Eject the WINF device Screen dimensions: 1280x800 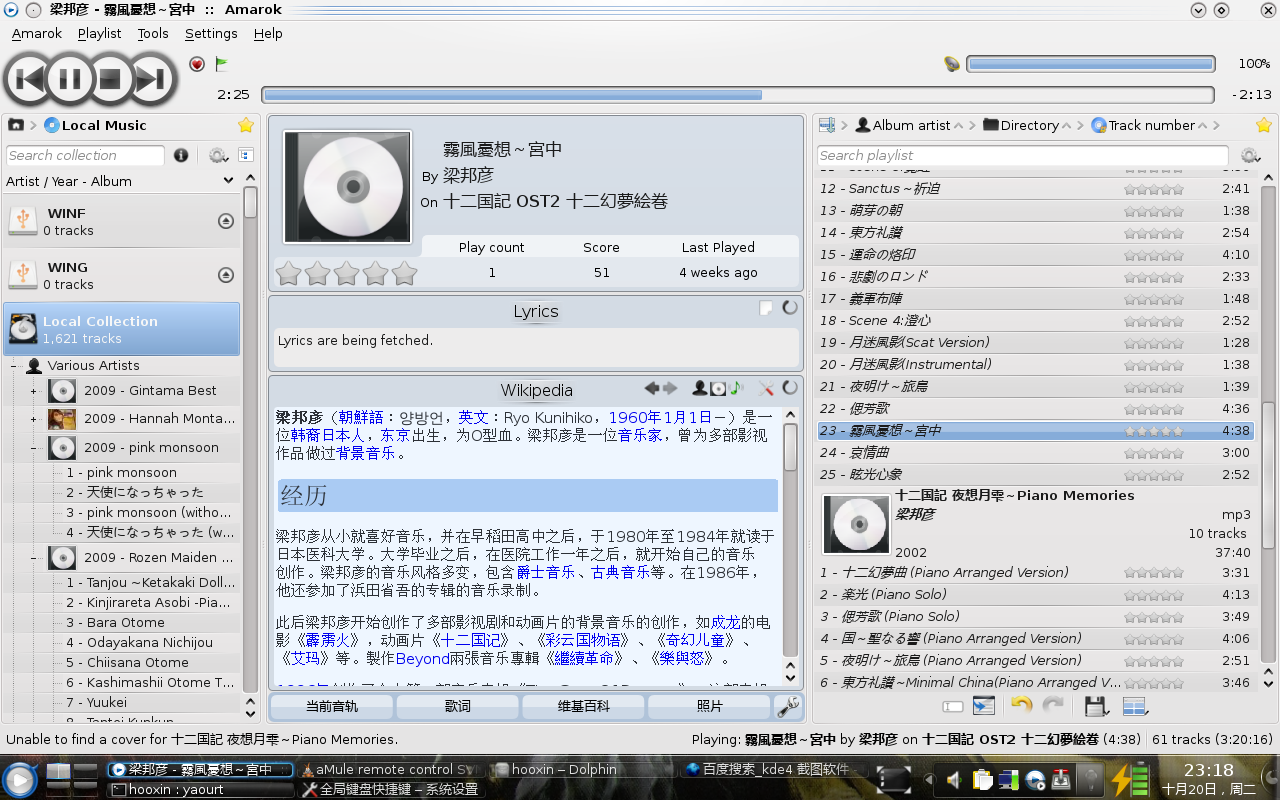(226, 221)
